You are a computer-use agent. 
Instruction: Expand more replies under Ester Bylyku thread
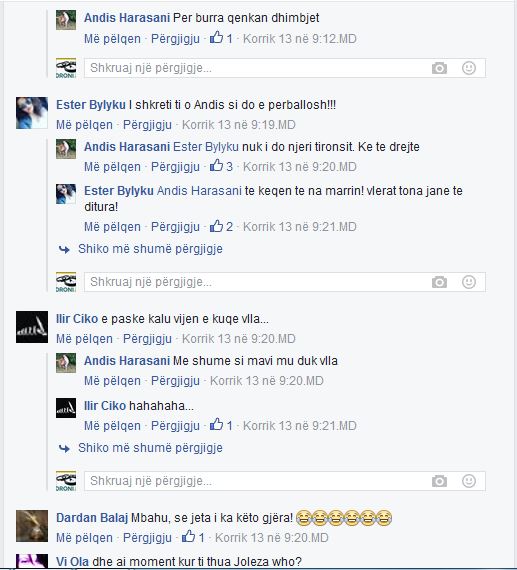(150, 249)
